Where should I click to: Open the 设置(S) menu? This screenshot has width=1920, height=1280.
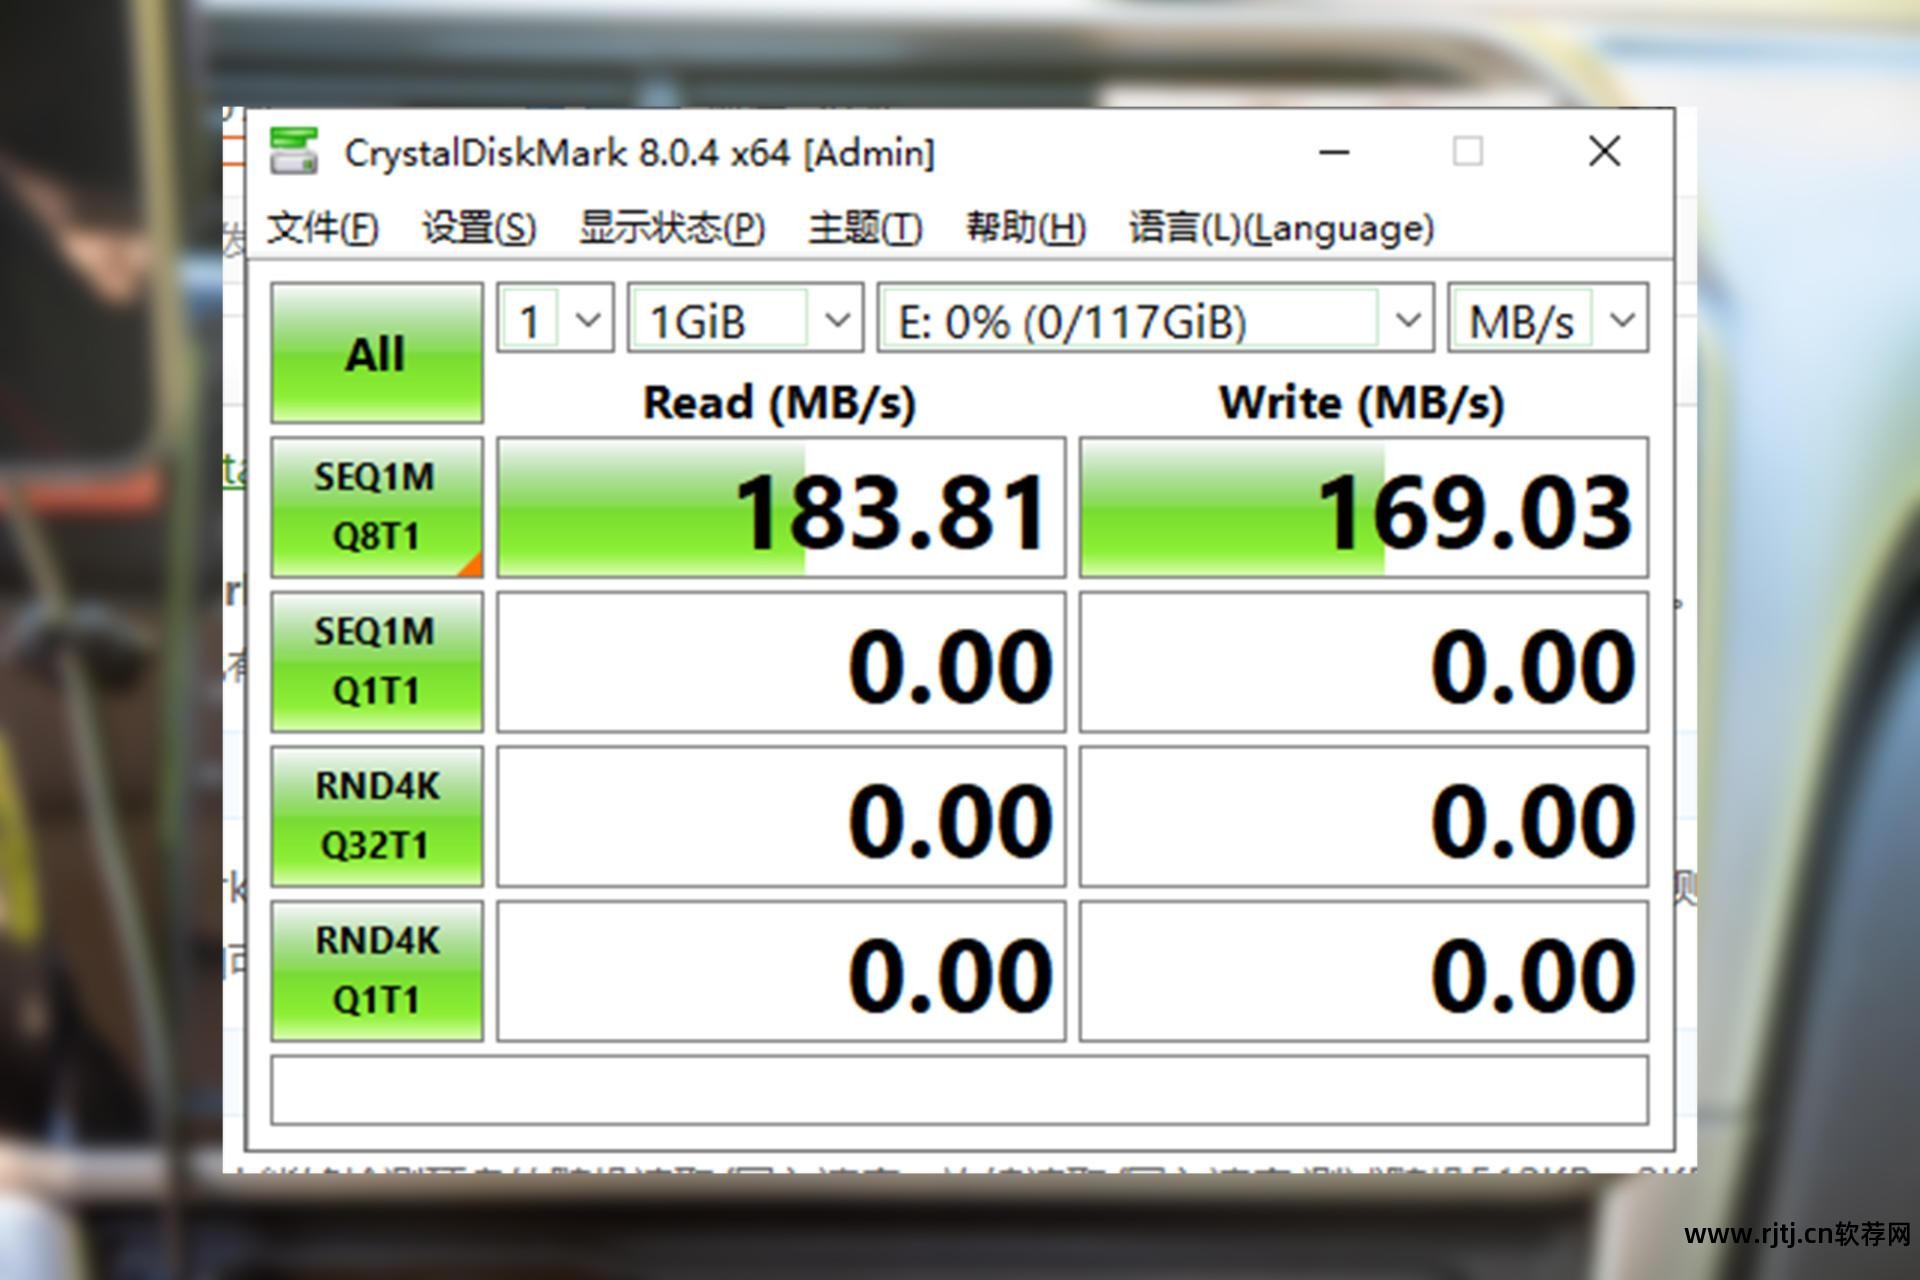tap(479, 228)
